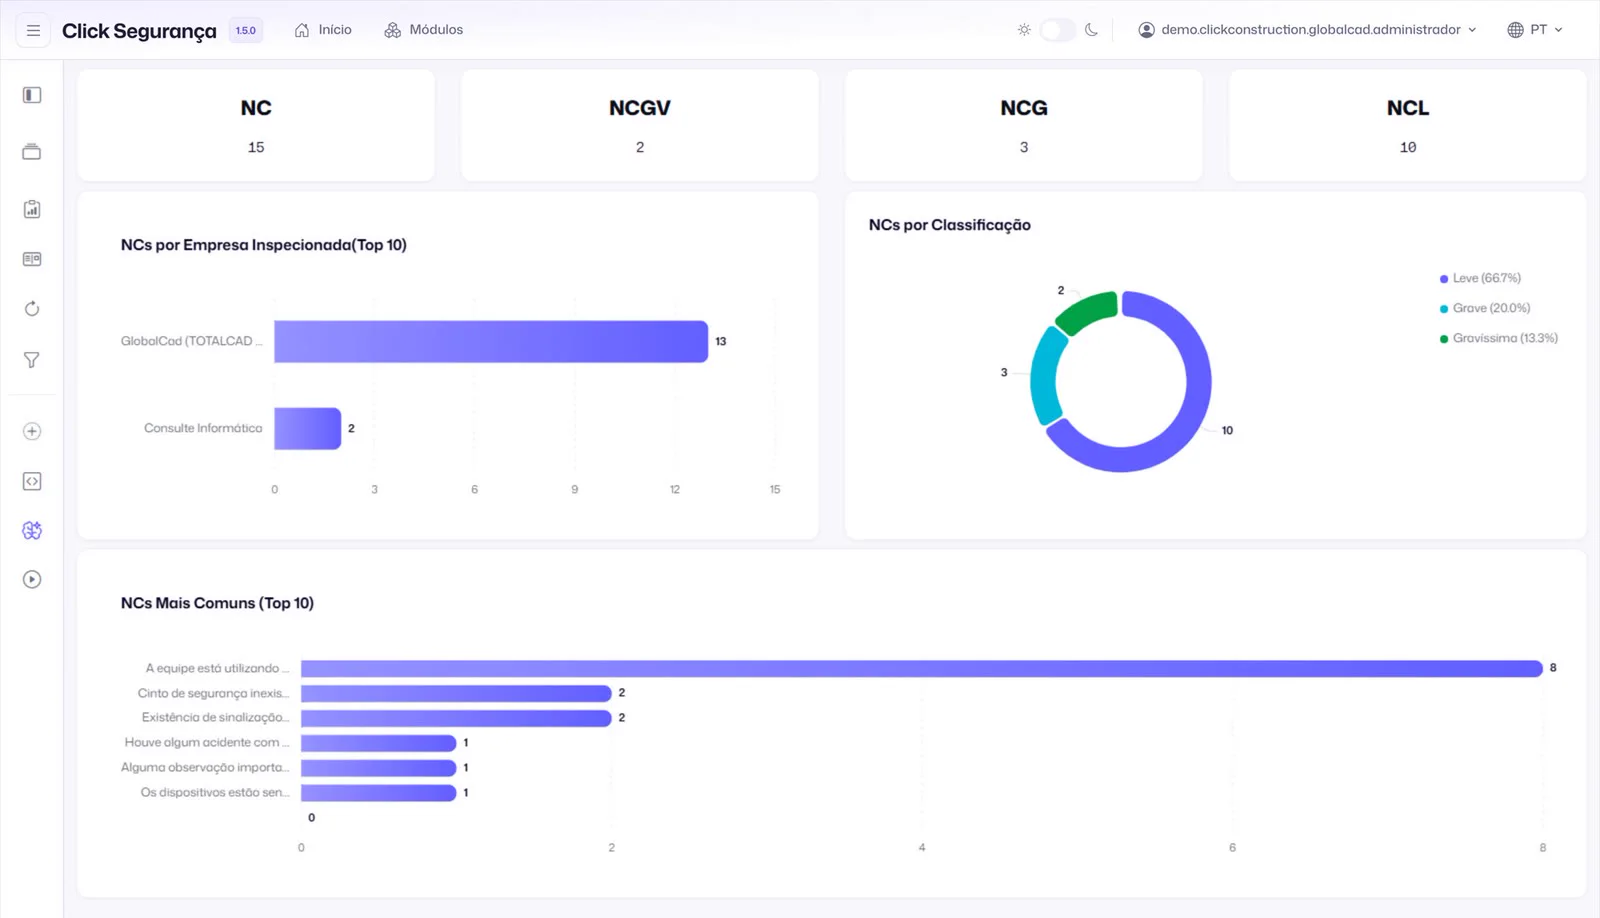Click the sun light-mode icon
Image resolution: width=1600 pixels, height=918 pixels.
1024,30
